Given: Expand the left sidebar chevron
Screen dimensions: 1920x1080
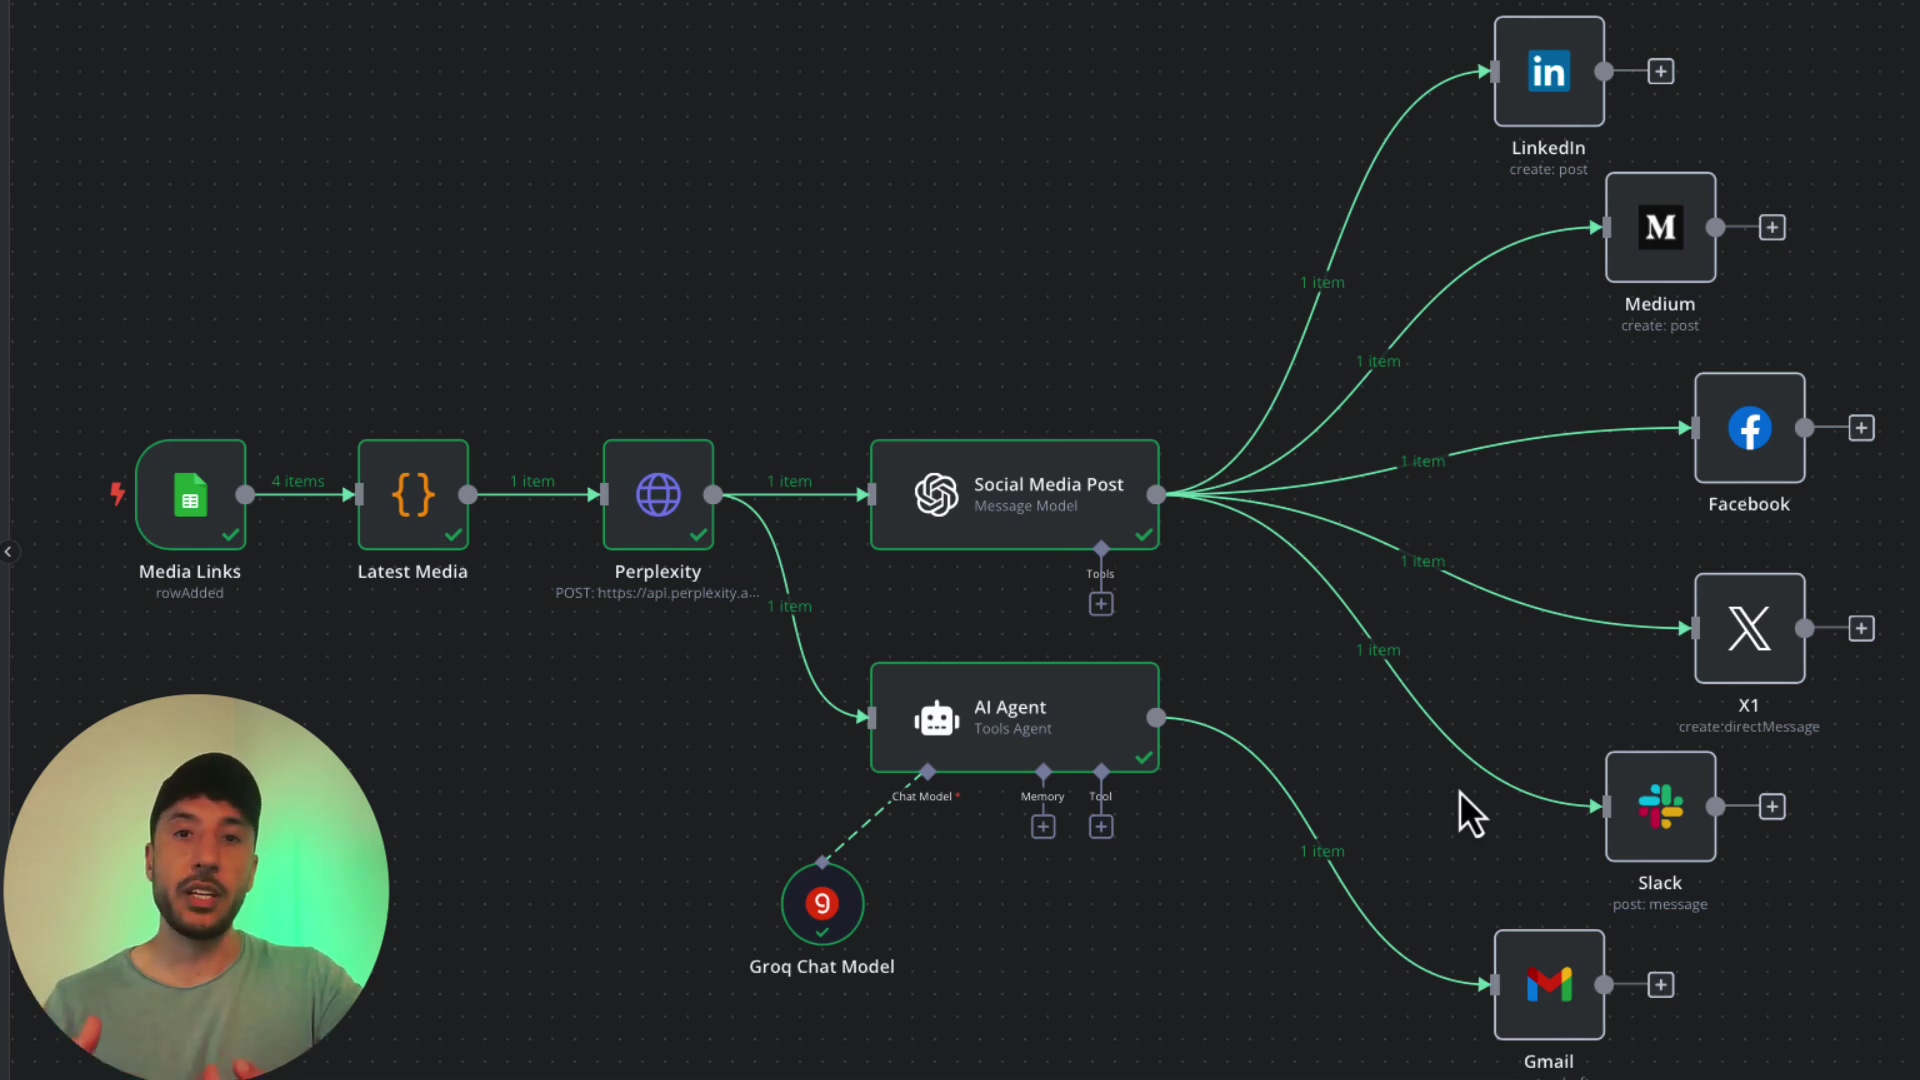Looking at the screenshot, I should point(8,551).
